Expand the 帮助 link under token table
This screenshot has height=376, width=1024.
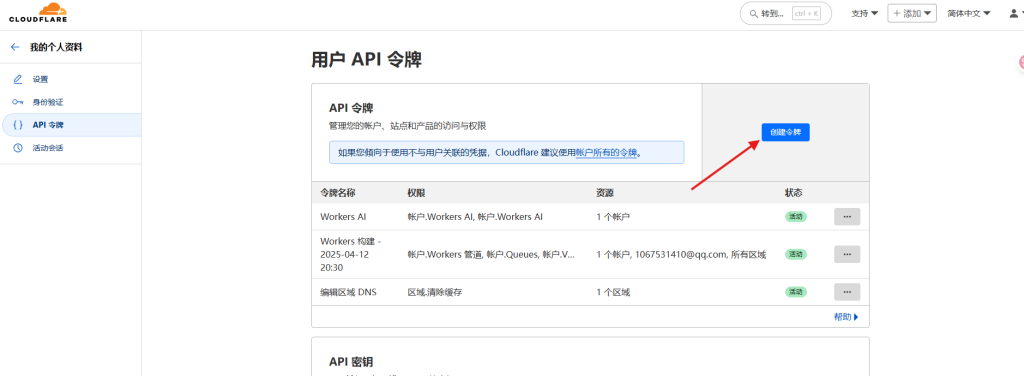point(846,317)
